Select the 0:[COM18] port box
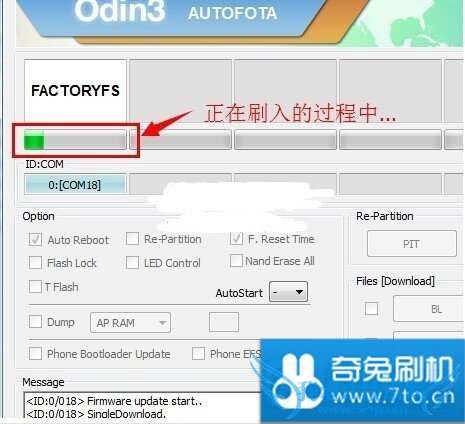The width and height of the screenshot is (465, 424). point(75,184)
